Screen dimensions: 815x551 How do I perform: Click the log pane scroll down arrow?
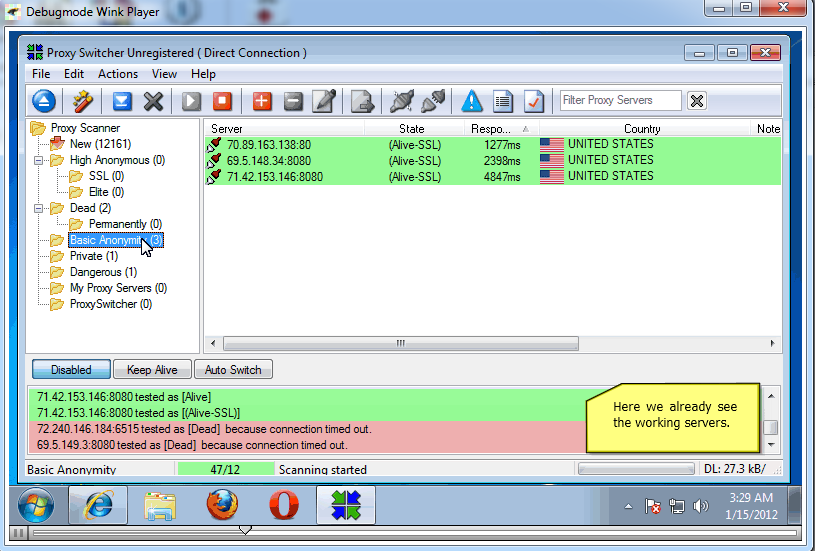[771, 445]
